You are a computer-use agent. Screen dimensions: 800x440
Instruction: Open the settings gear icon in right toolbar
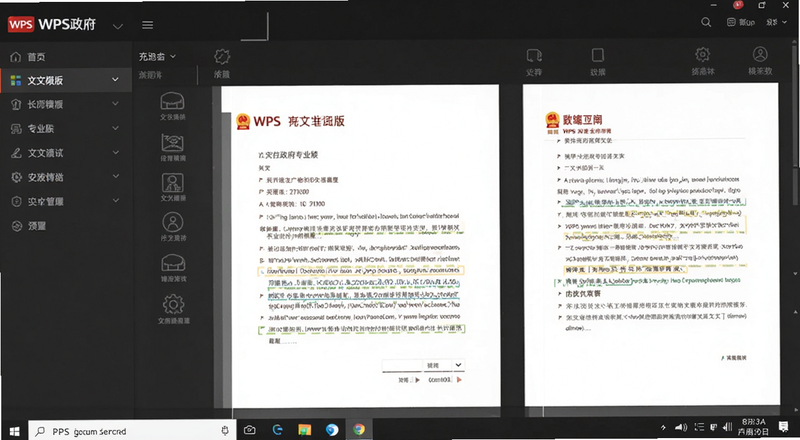pyautogui.click(x=703, y=55)
